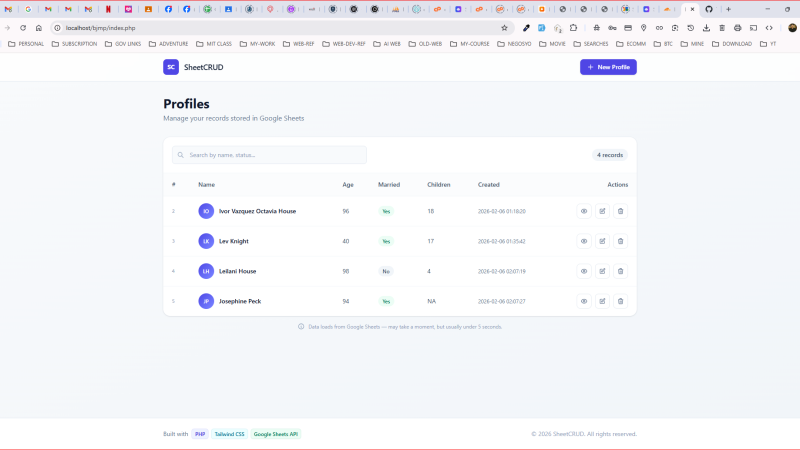Edit the Lev Knight record
Viewport: 800px width, 450px height.
tap(602, 241)
